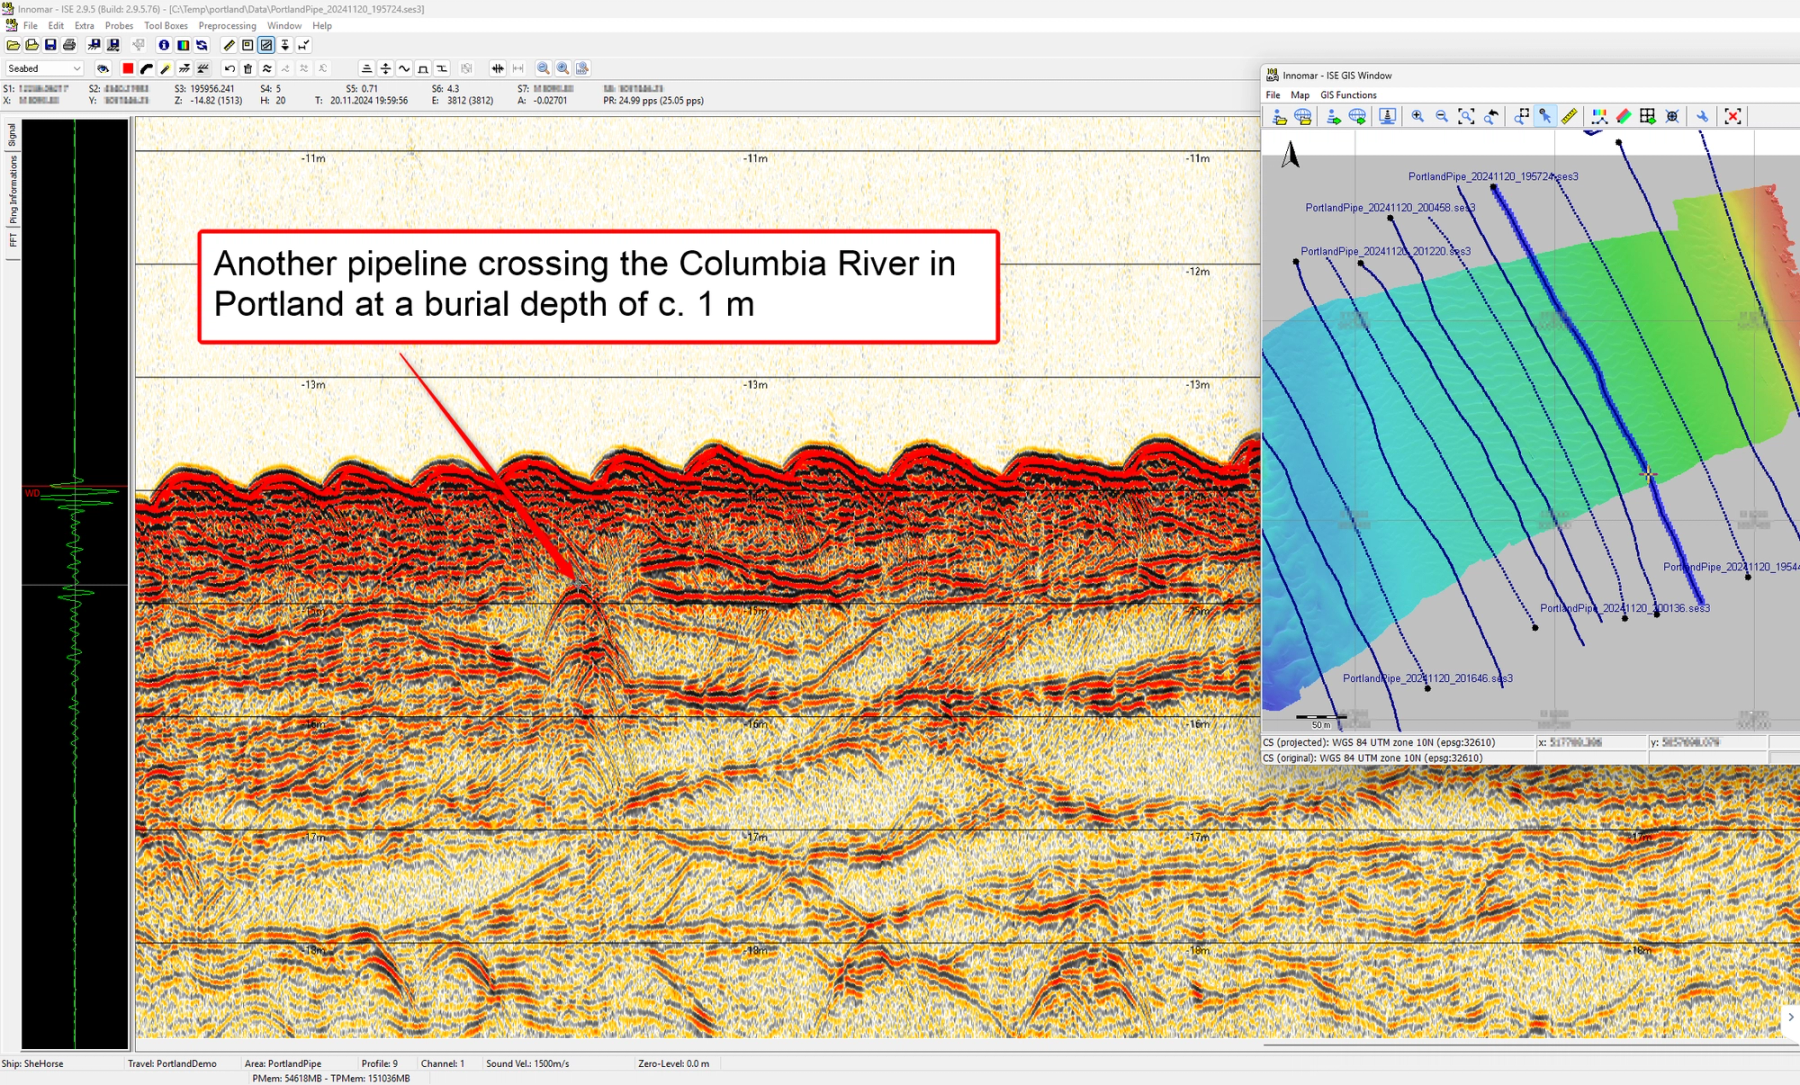Select PortlandPipe_20241120_201220.ses3 label on map
This screenshot has width=1800, height=1085.
(1385, 251)
